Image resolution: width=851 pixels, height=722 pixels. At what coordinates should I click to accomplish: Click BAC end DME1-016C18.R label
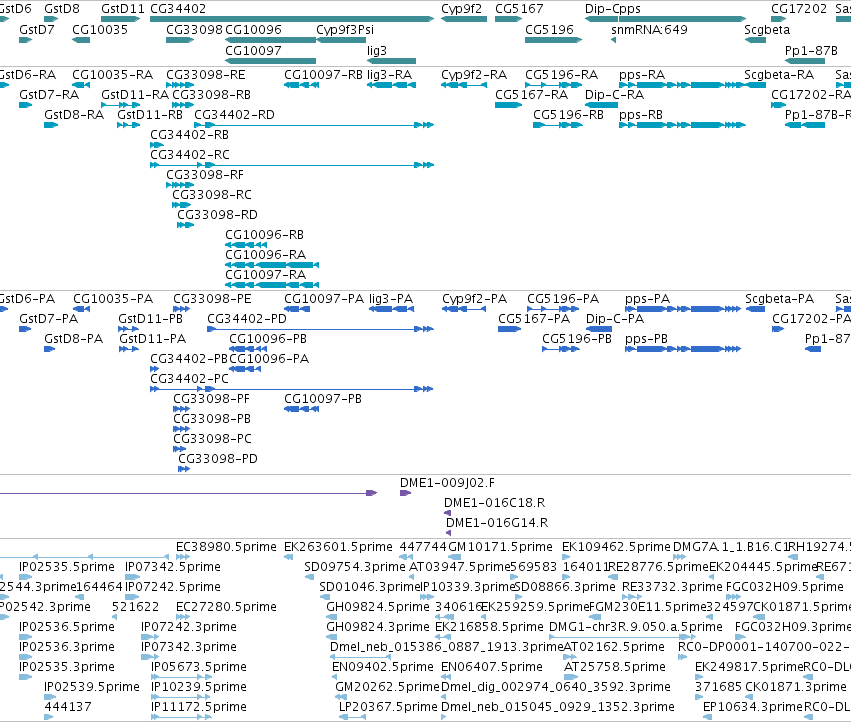click(494, 503)
